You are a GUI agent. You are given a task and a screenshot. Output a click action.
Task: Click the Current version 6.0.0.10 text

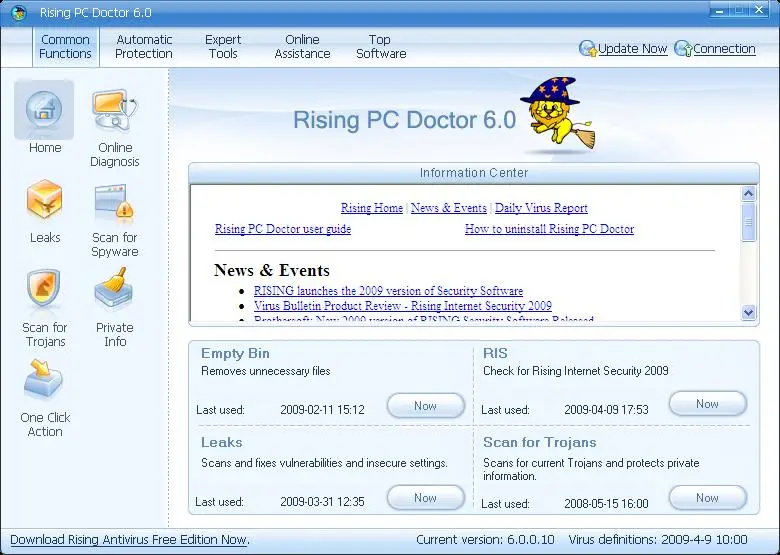click(x=485, y=540)
